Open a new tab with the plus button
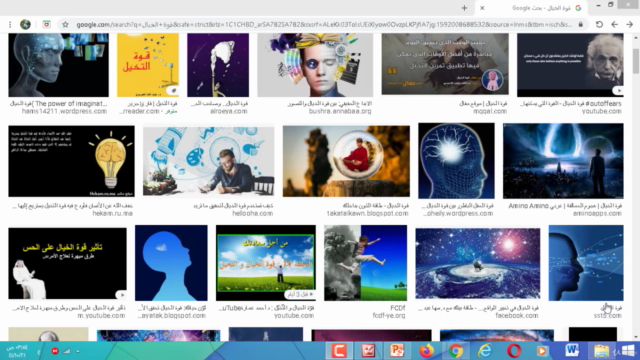640x360 pixels. pos(464,8)
